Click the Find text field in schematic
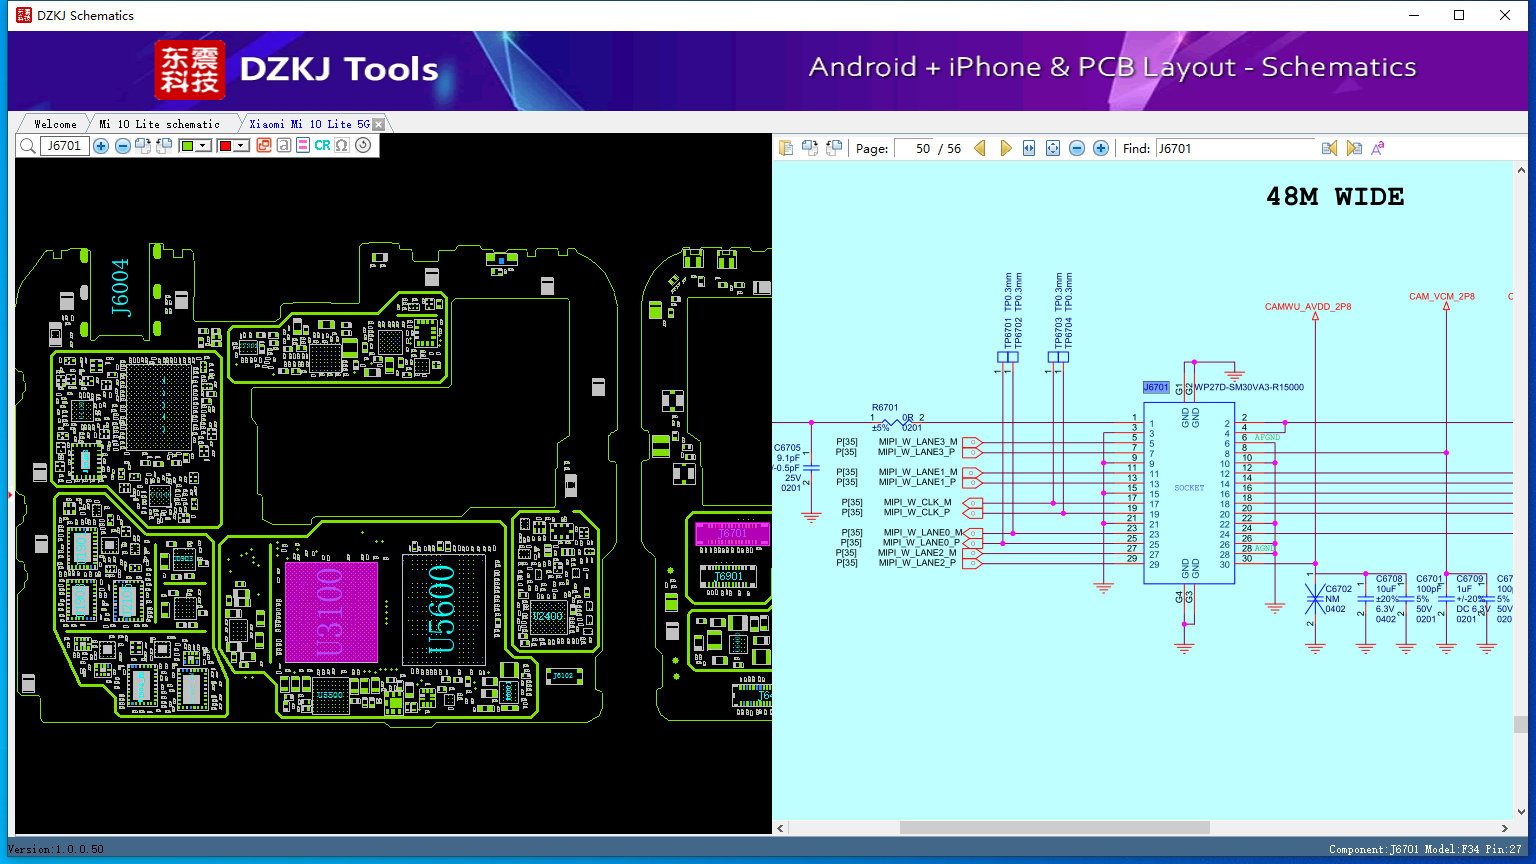Screen dimensions: 1536x864 click(1236, 148)
